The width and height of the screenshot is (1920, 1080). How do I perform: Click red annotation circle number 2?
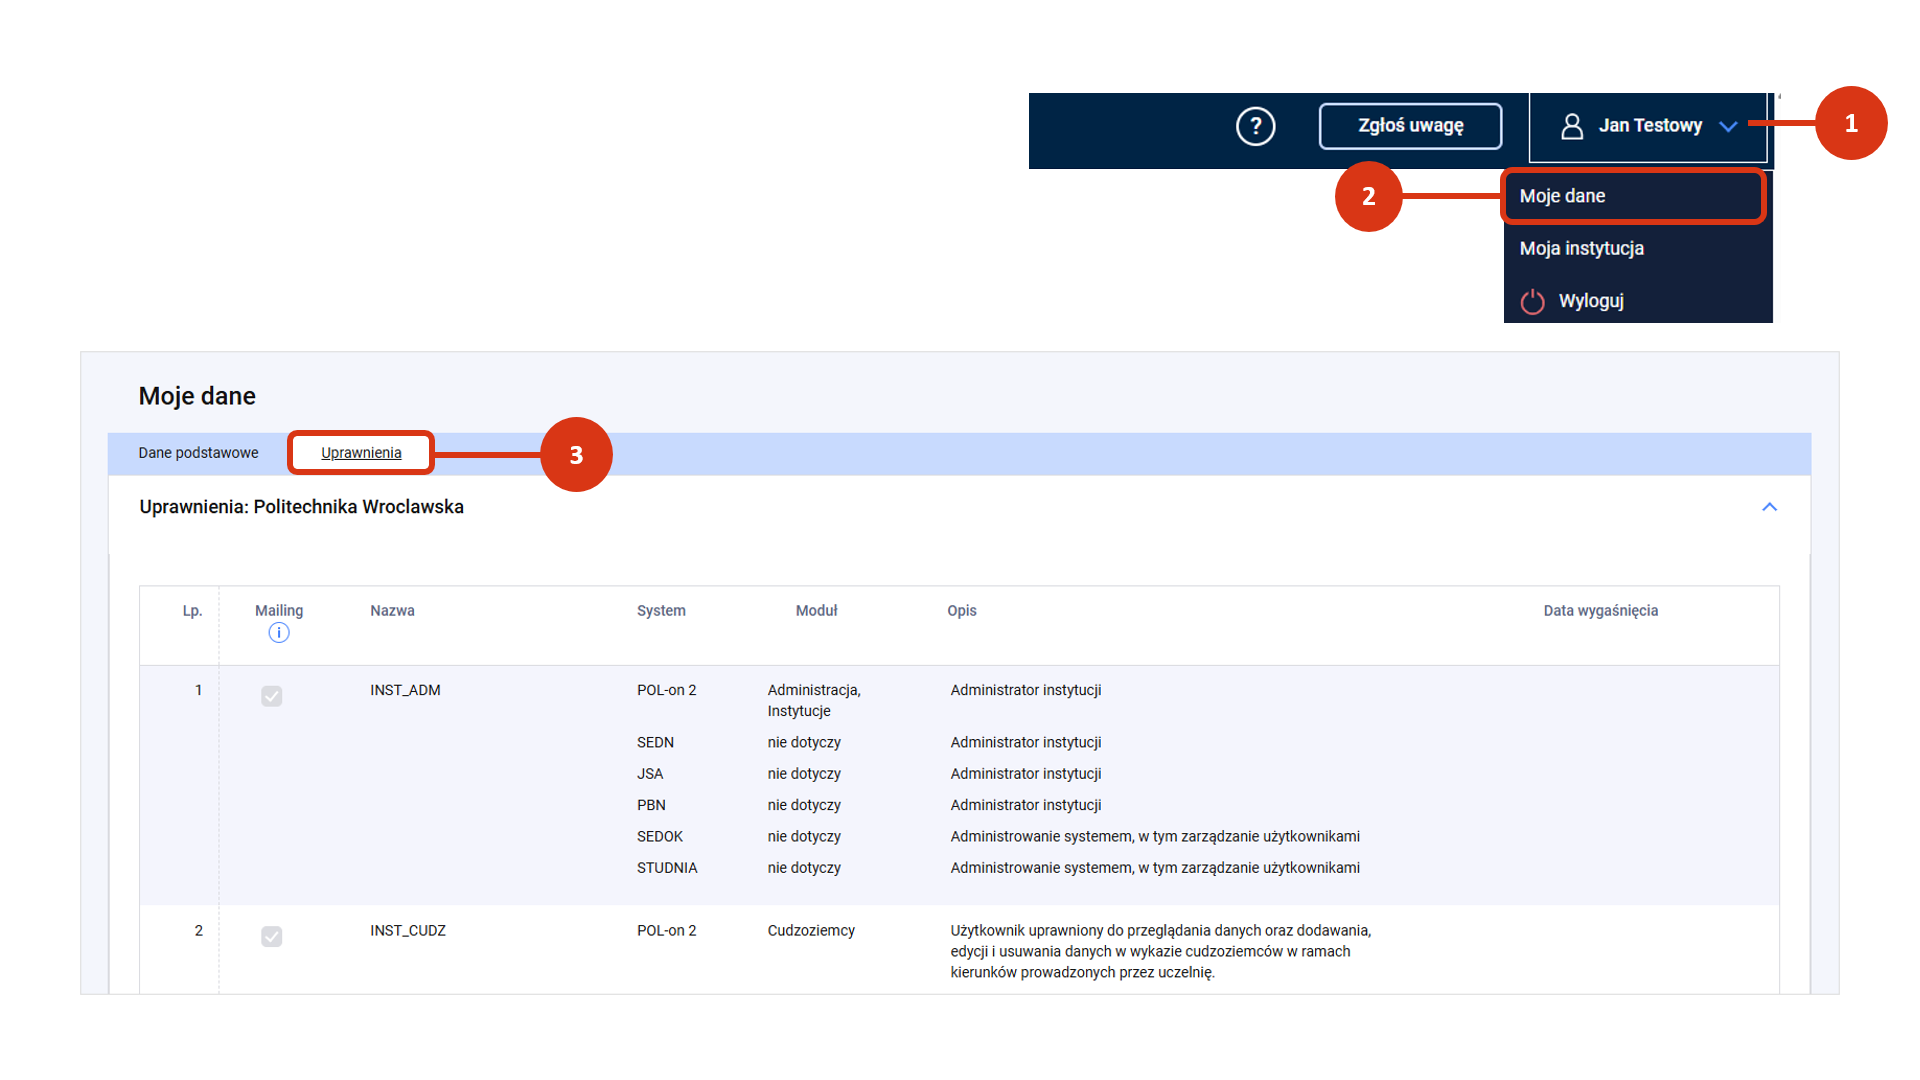click(x=1368, y=196)
